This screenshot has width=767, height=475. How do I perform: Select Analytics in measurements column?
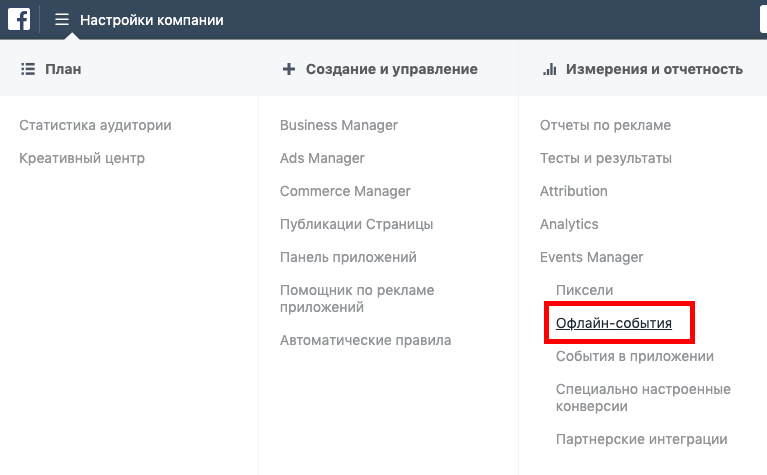(x=569, y=225)
